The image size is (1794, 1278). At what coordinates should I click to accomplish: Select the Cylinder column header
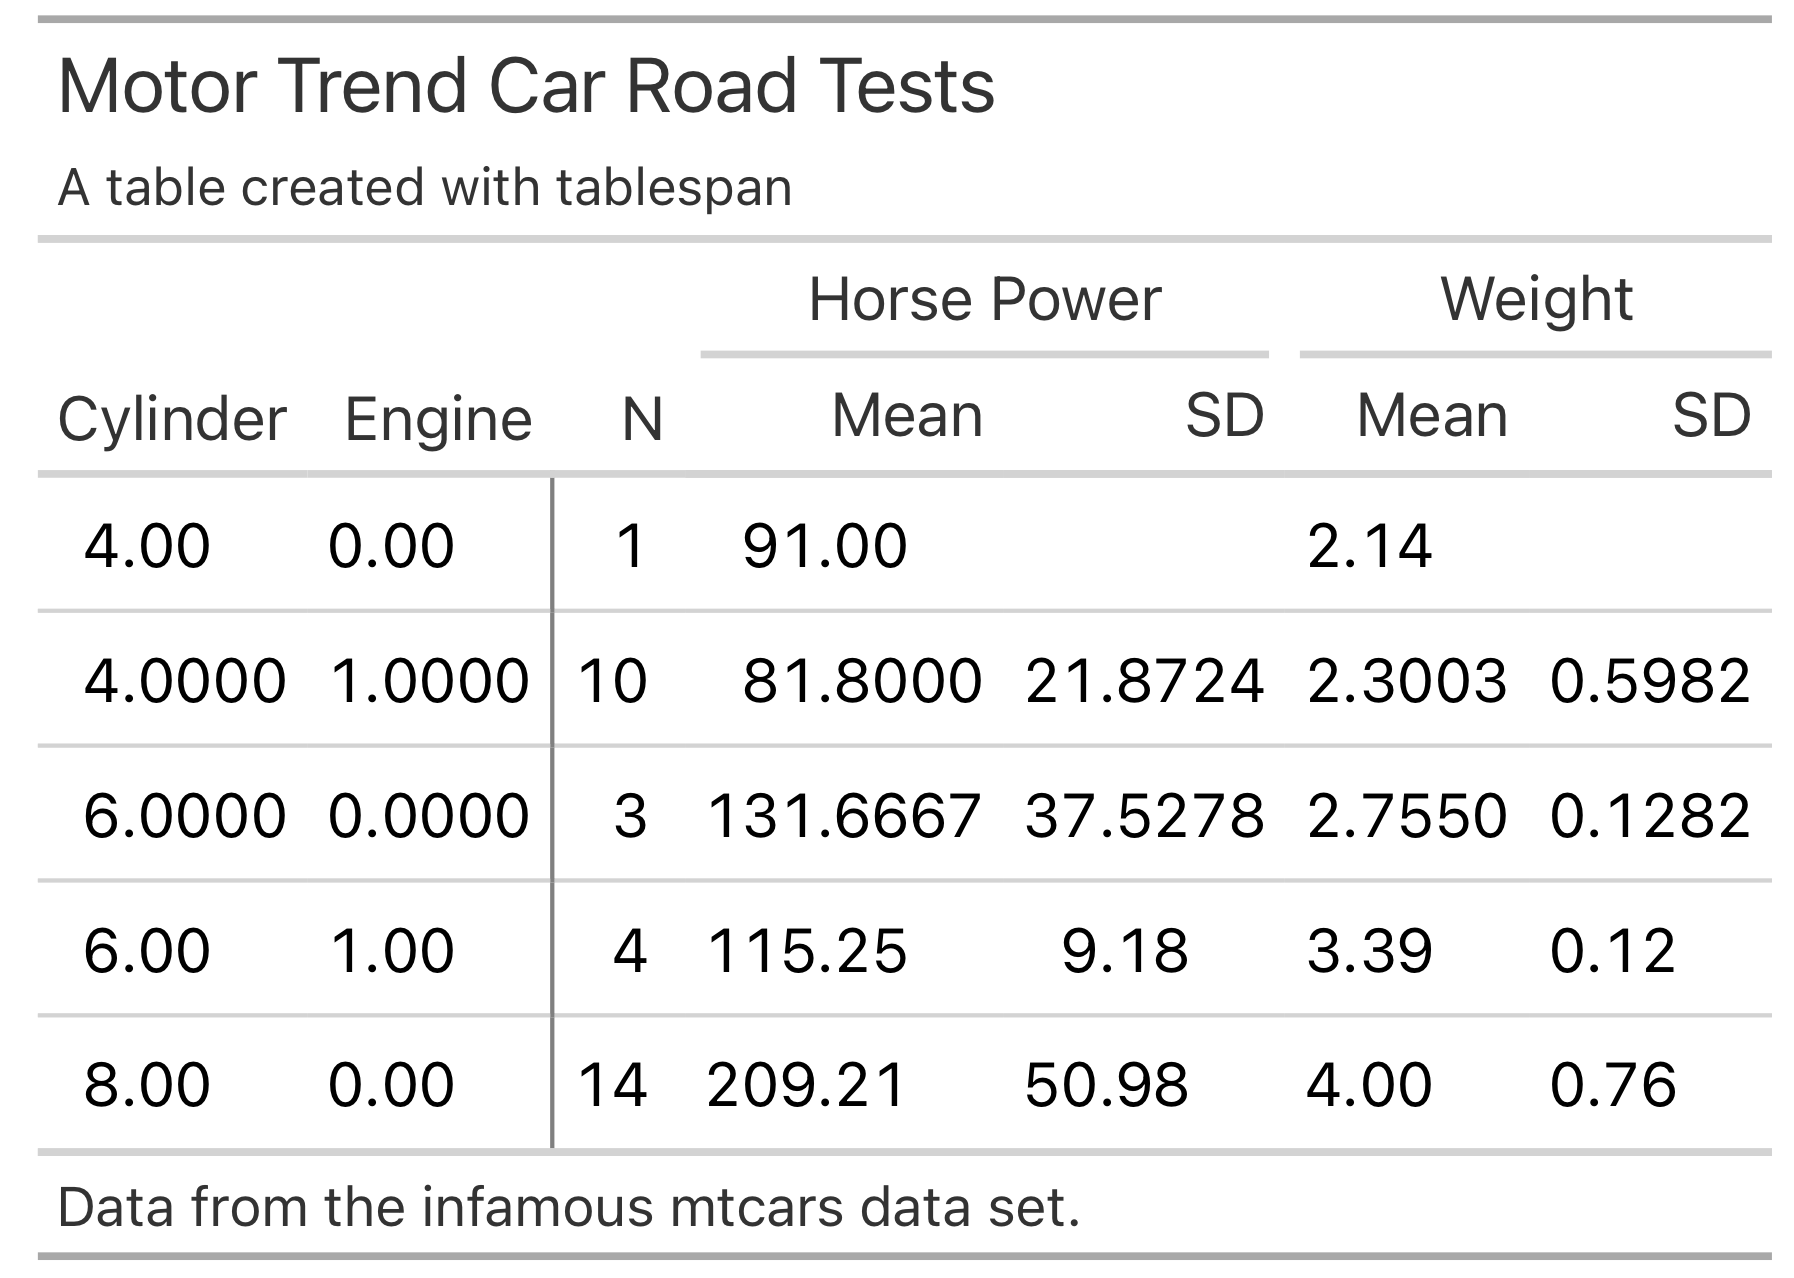[x=172, y=419]
